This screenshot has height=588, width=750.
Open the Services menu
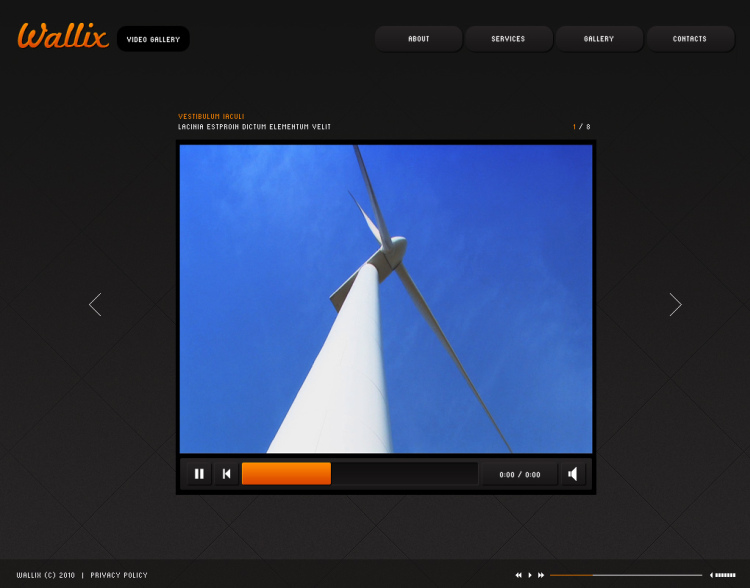508,39
